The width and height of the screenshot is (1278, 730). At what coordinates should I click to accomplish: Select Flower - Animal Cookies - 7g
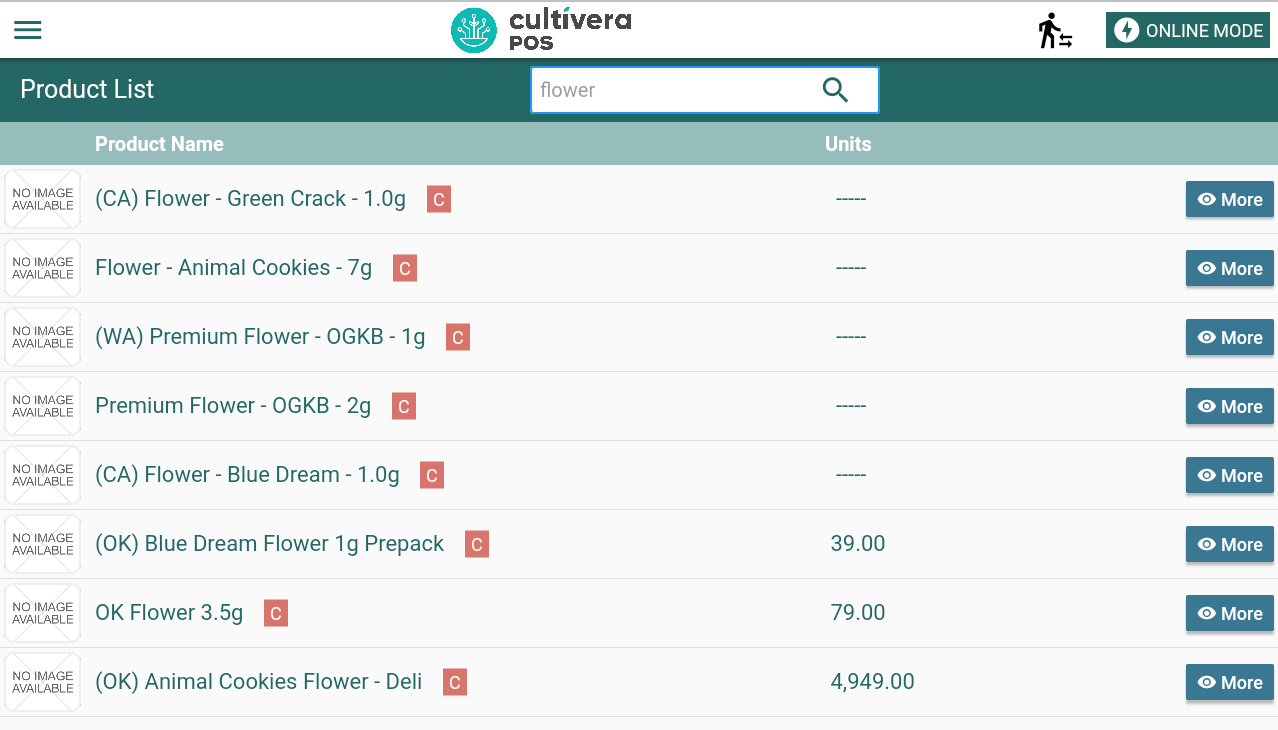click(233, 268)
